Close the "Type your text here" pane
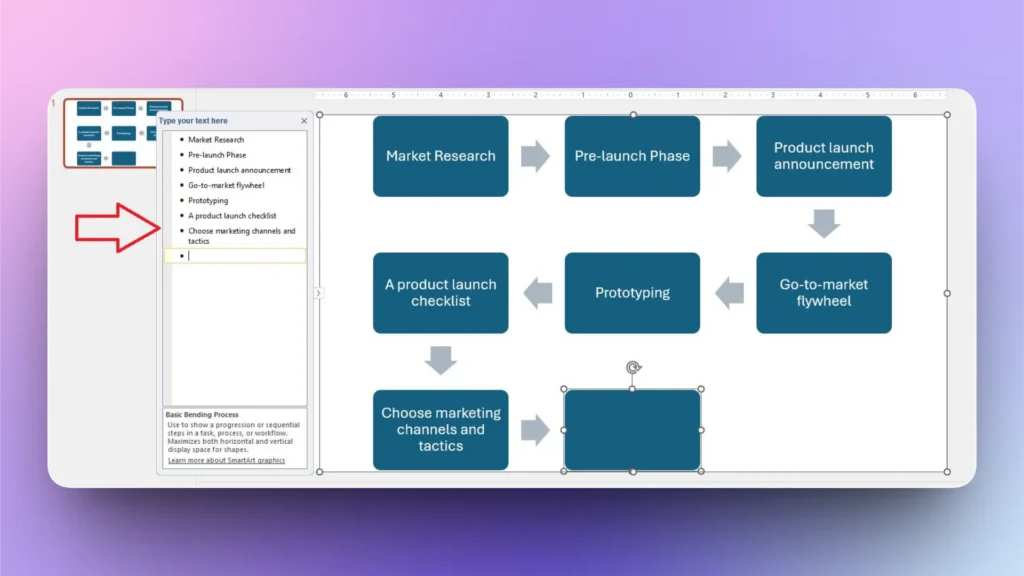This screenshot has width=1024, height=576. tap(304, 120)
